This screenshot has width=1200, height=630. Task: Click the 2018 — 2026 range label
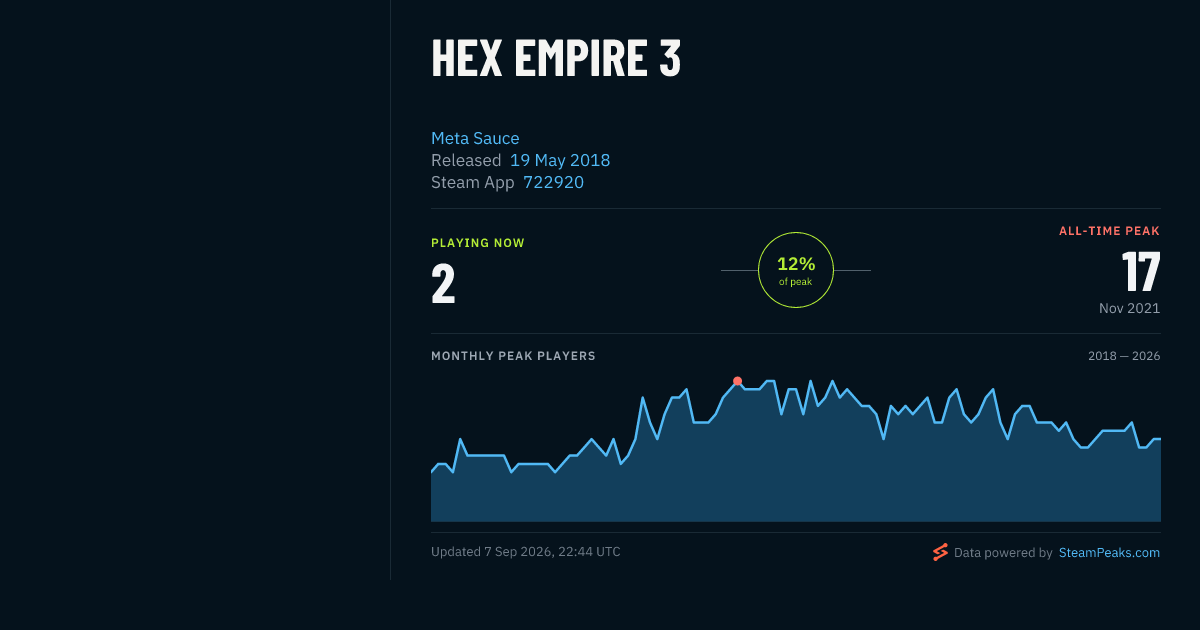tap(1124, 356)
